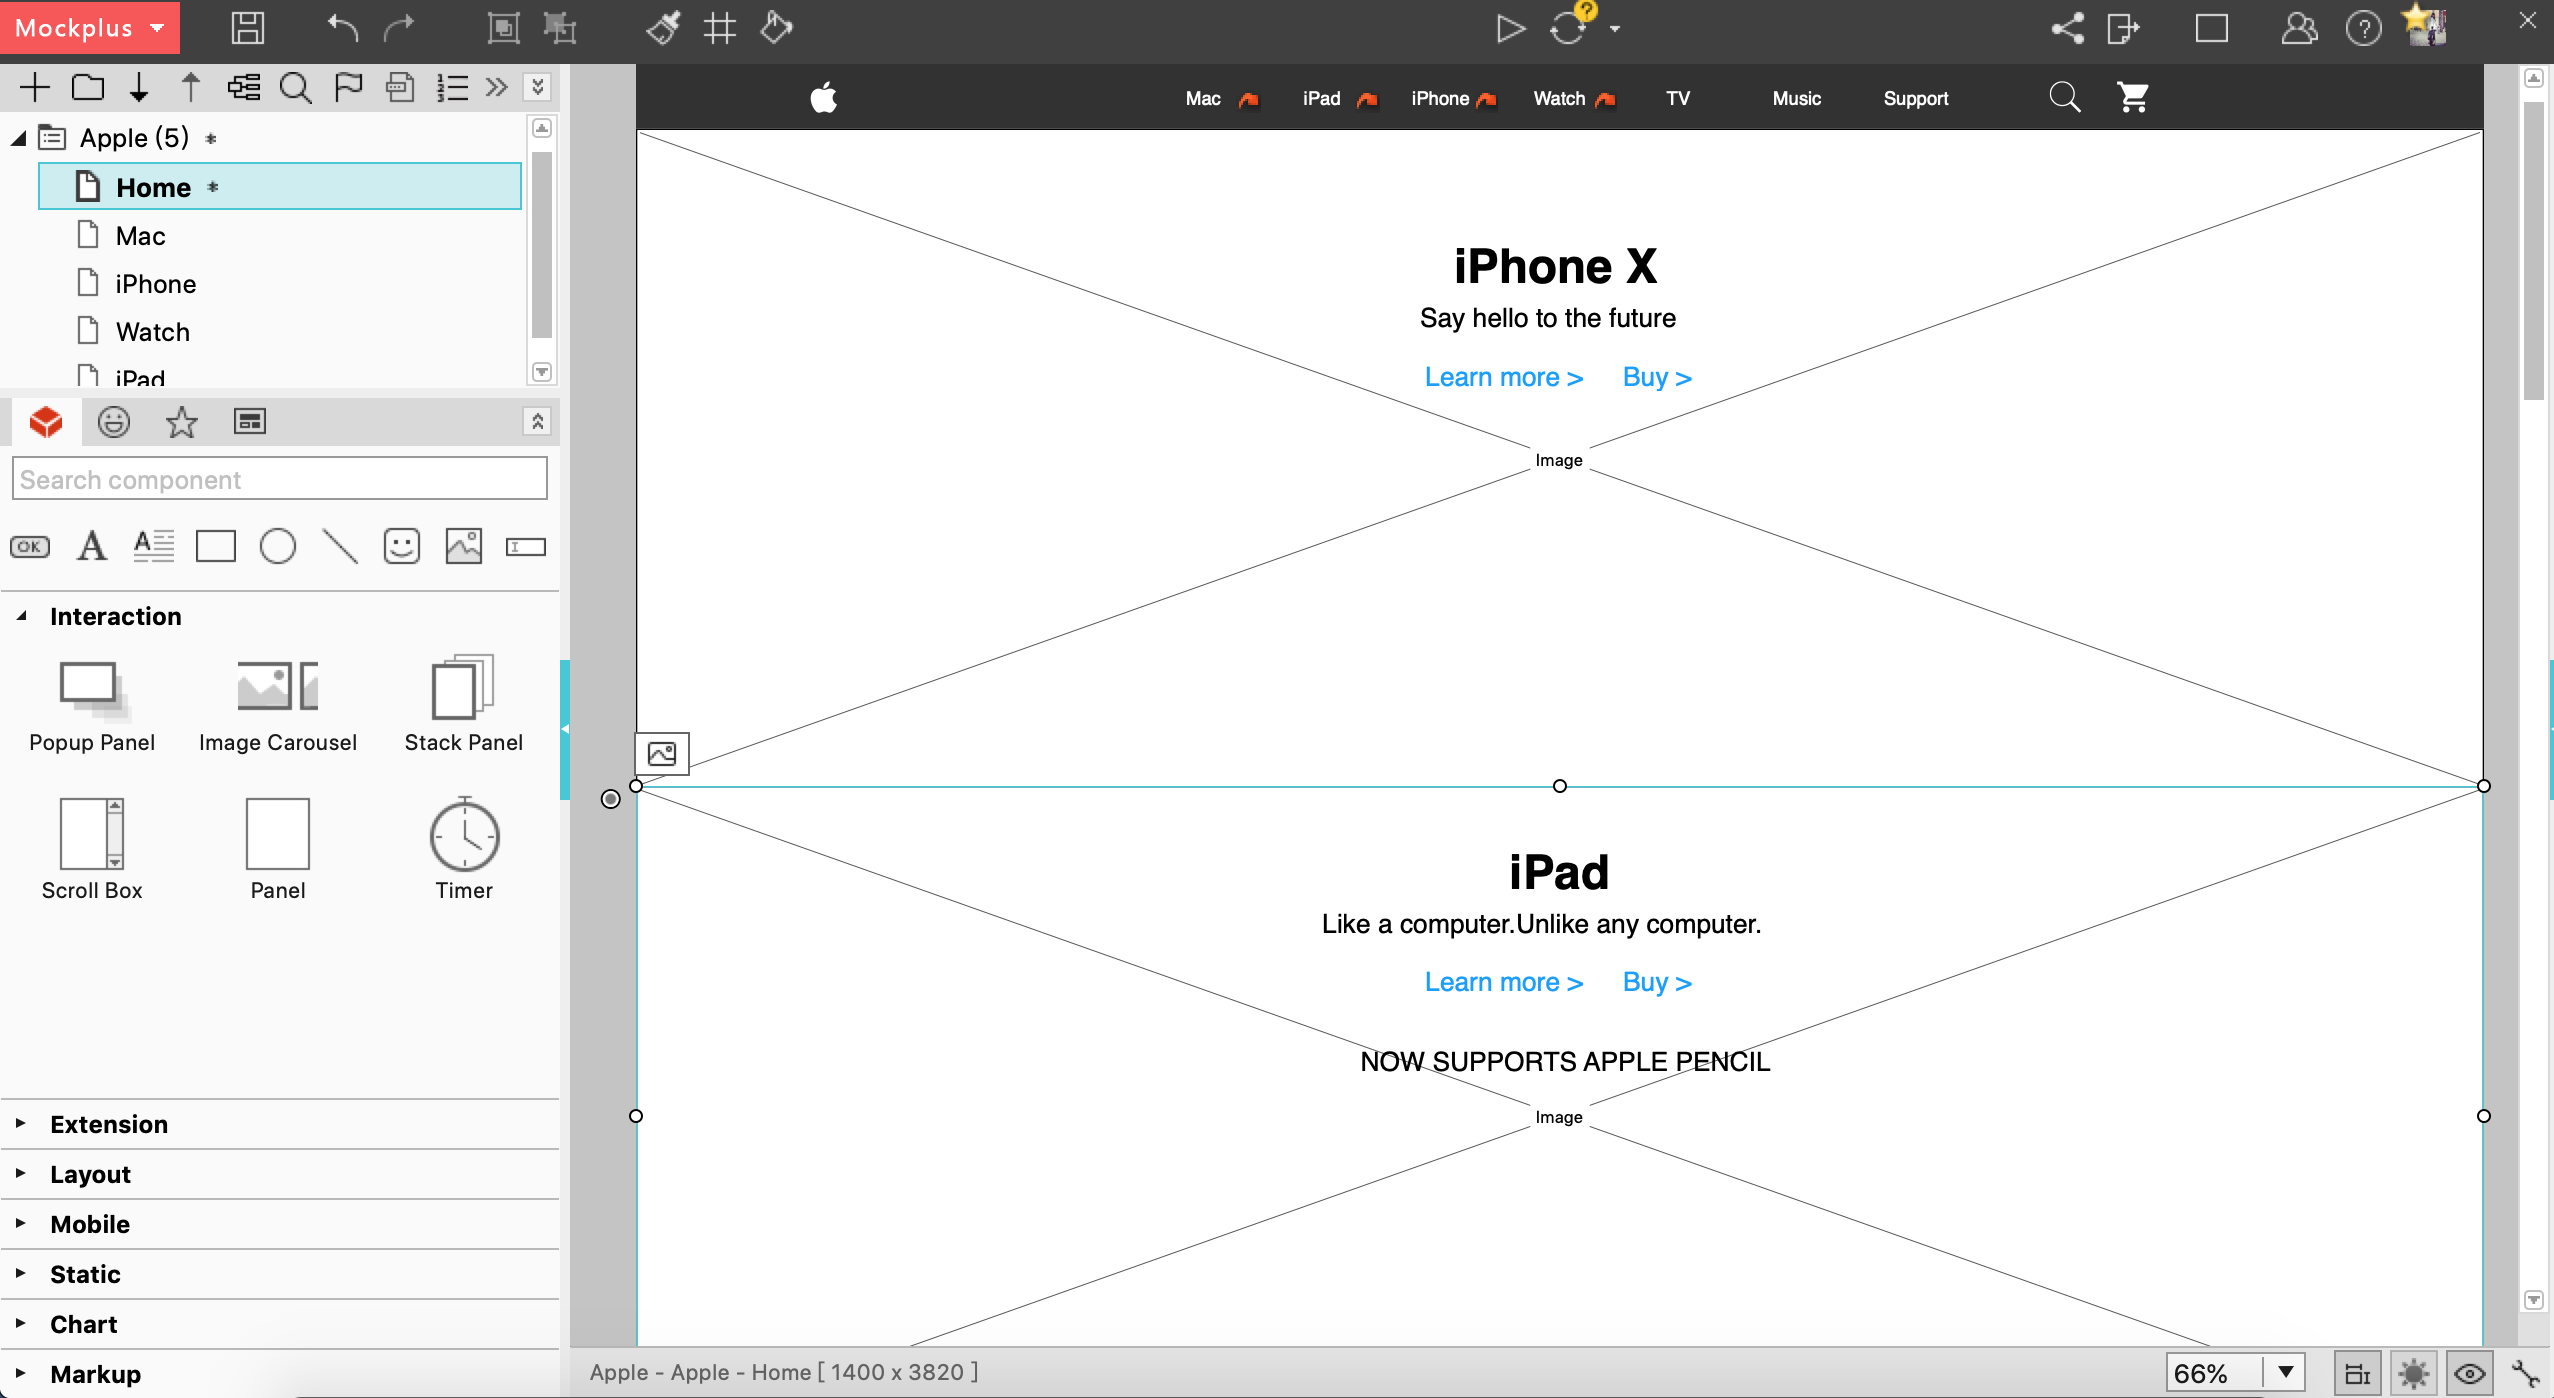Click the grid icon in top toolbar
Image resolution: width=2554 pixels, height=1398 pixels.
point(719,28)
